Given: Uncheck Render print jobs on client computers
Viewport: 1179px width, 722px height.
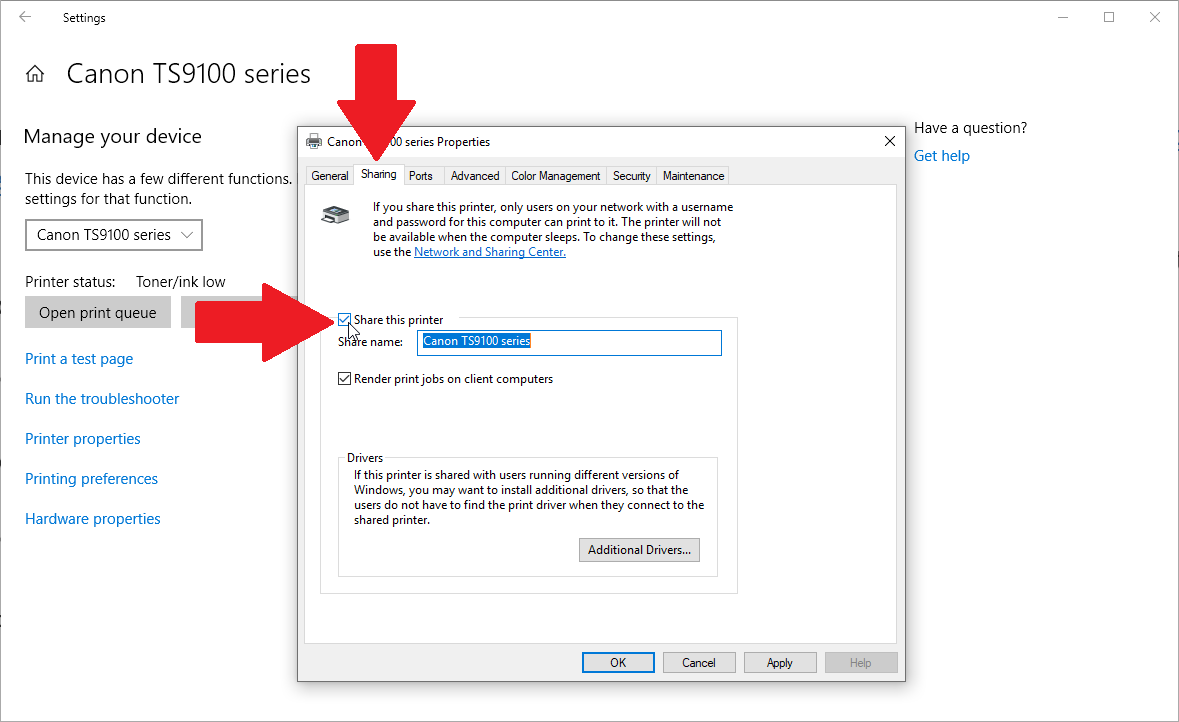Looking at the screenshot, I should click(x=344, y=378).
